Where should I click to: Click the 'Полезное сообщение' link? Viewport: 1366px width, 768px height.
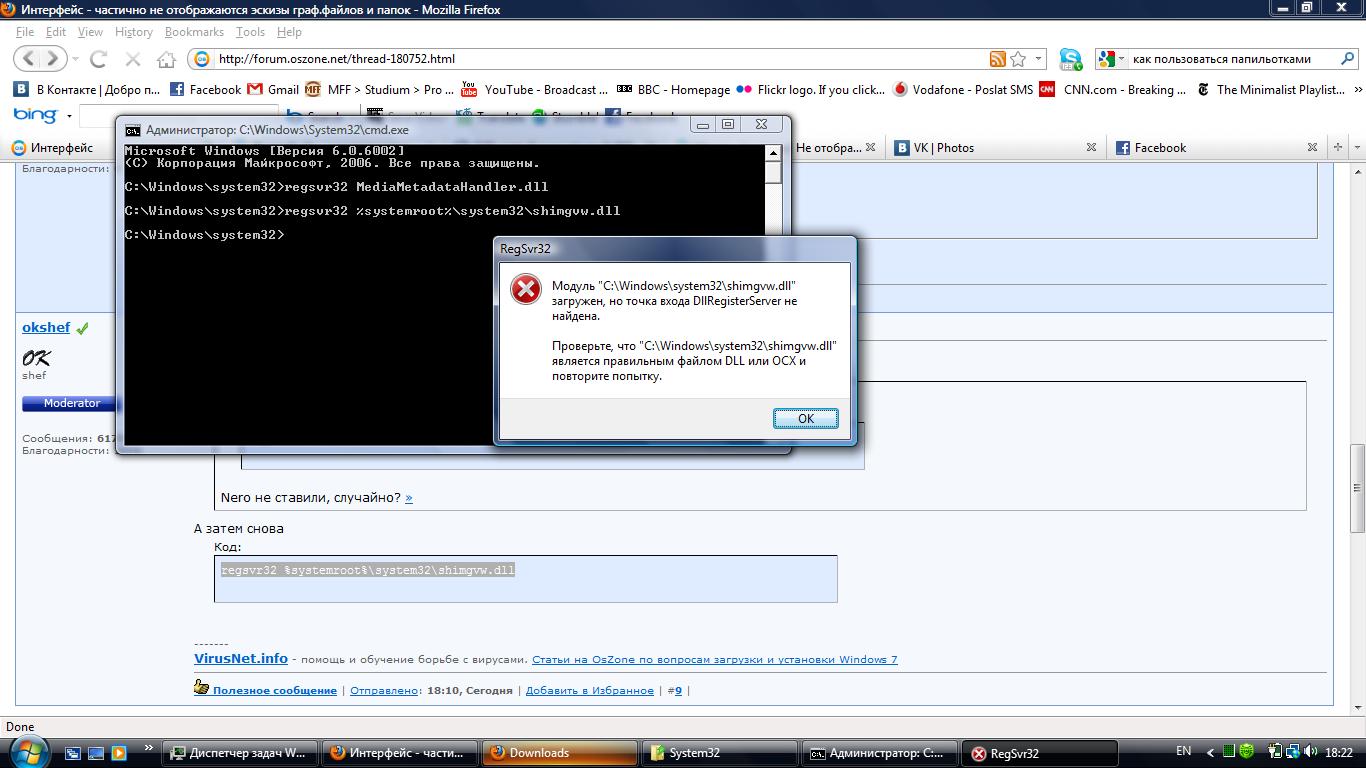click(274, 690)
